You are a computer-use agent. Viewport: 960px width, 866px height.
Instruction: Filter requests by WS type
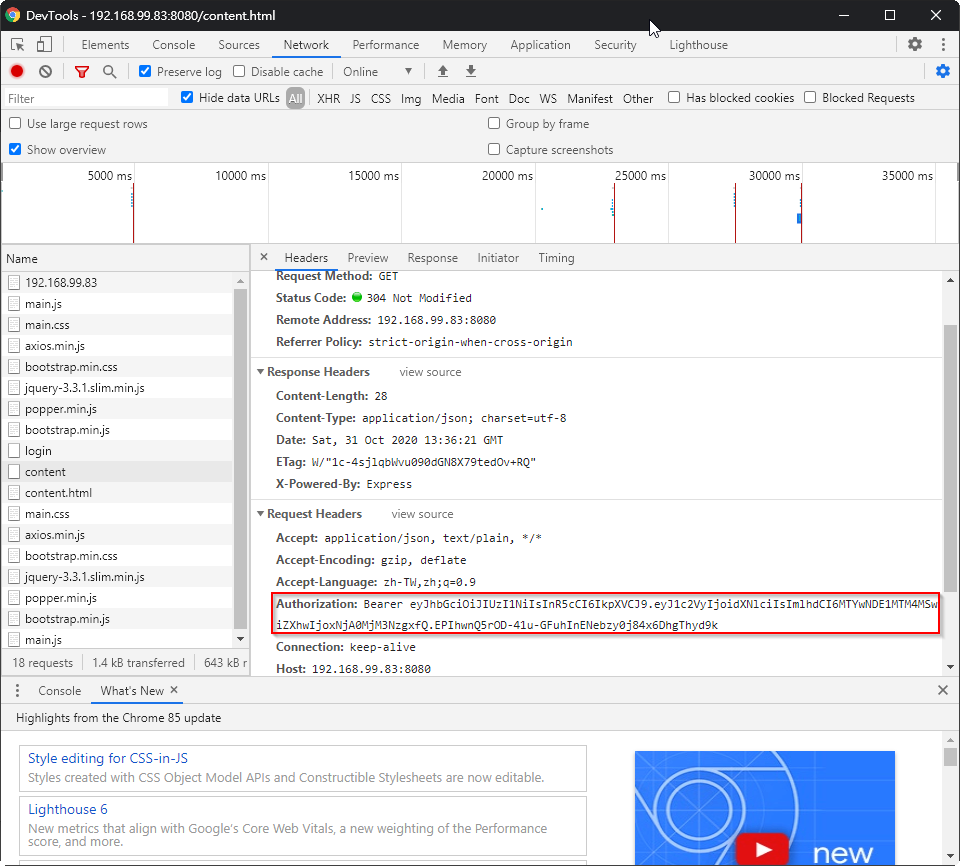click(x=548, y=99)
